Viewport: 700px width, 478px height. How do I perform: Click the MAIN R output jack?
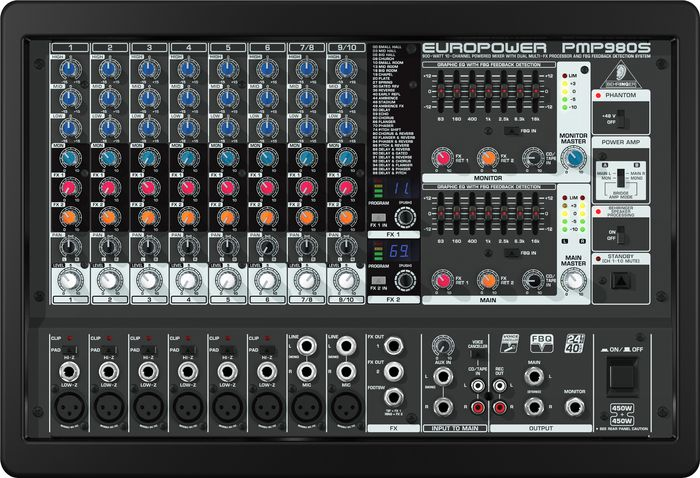(534, 407)
